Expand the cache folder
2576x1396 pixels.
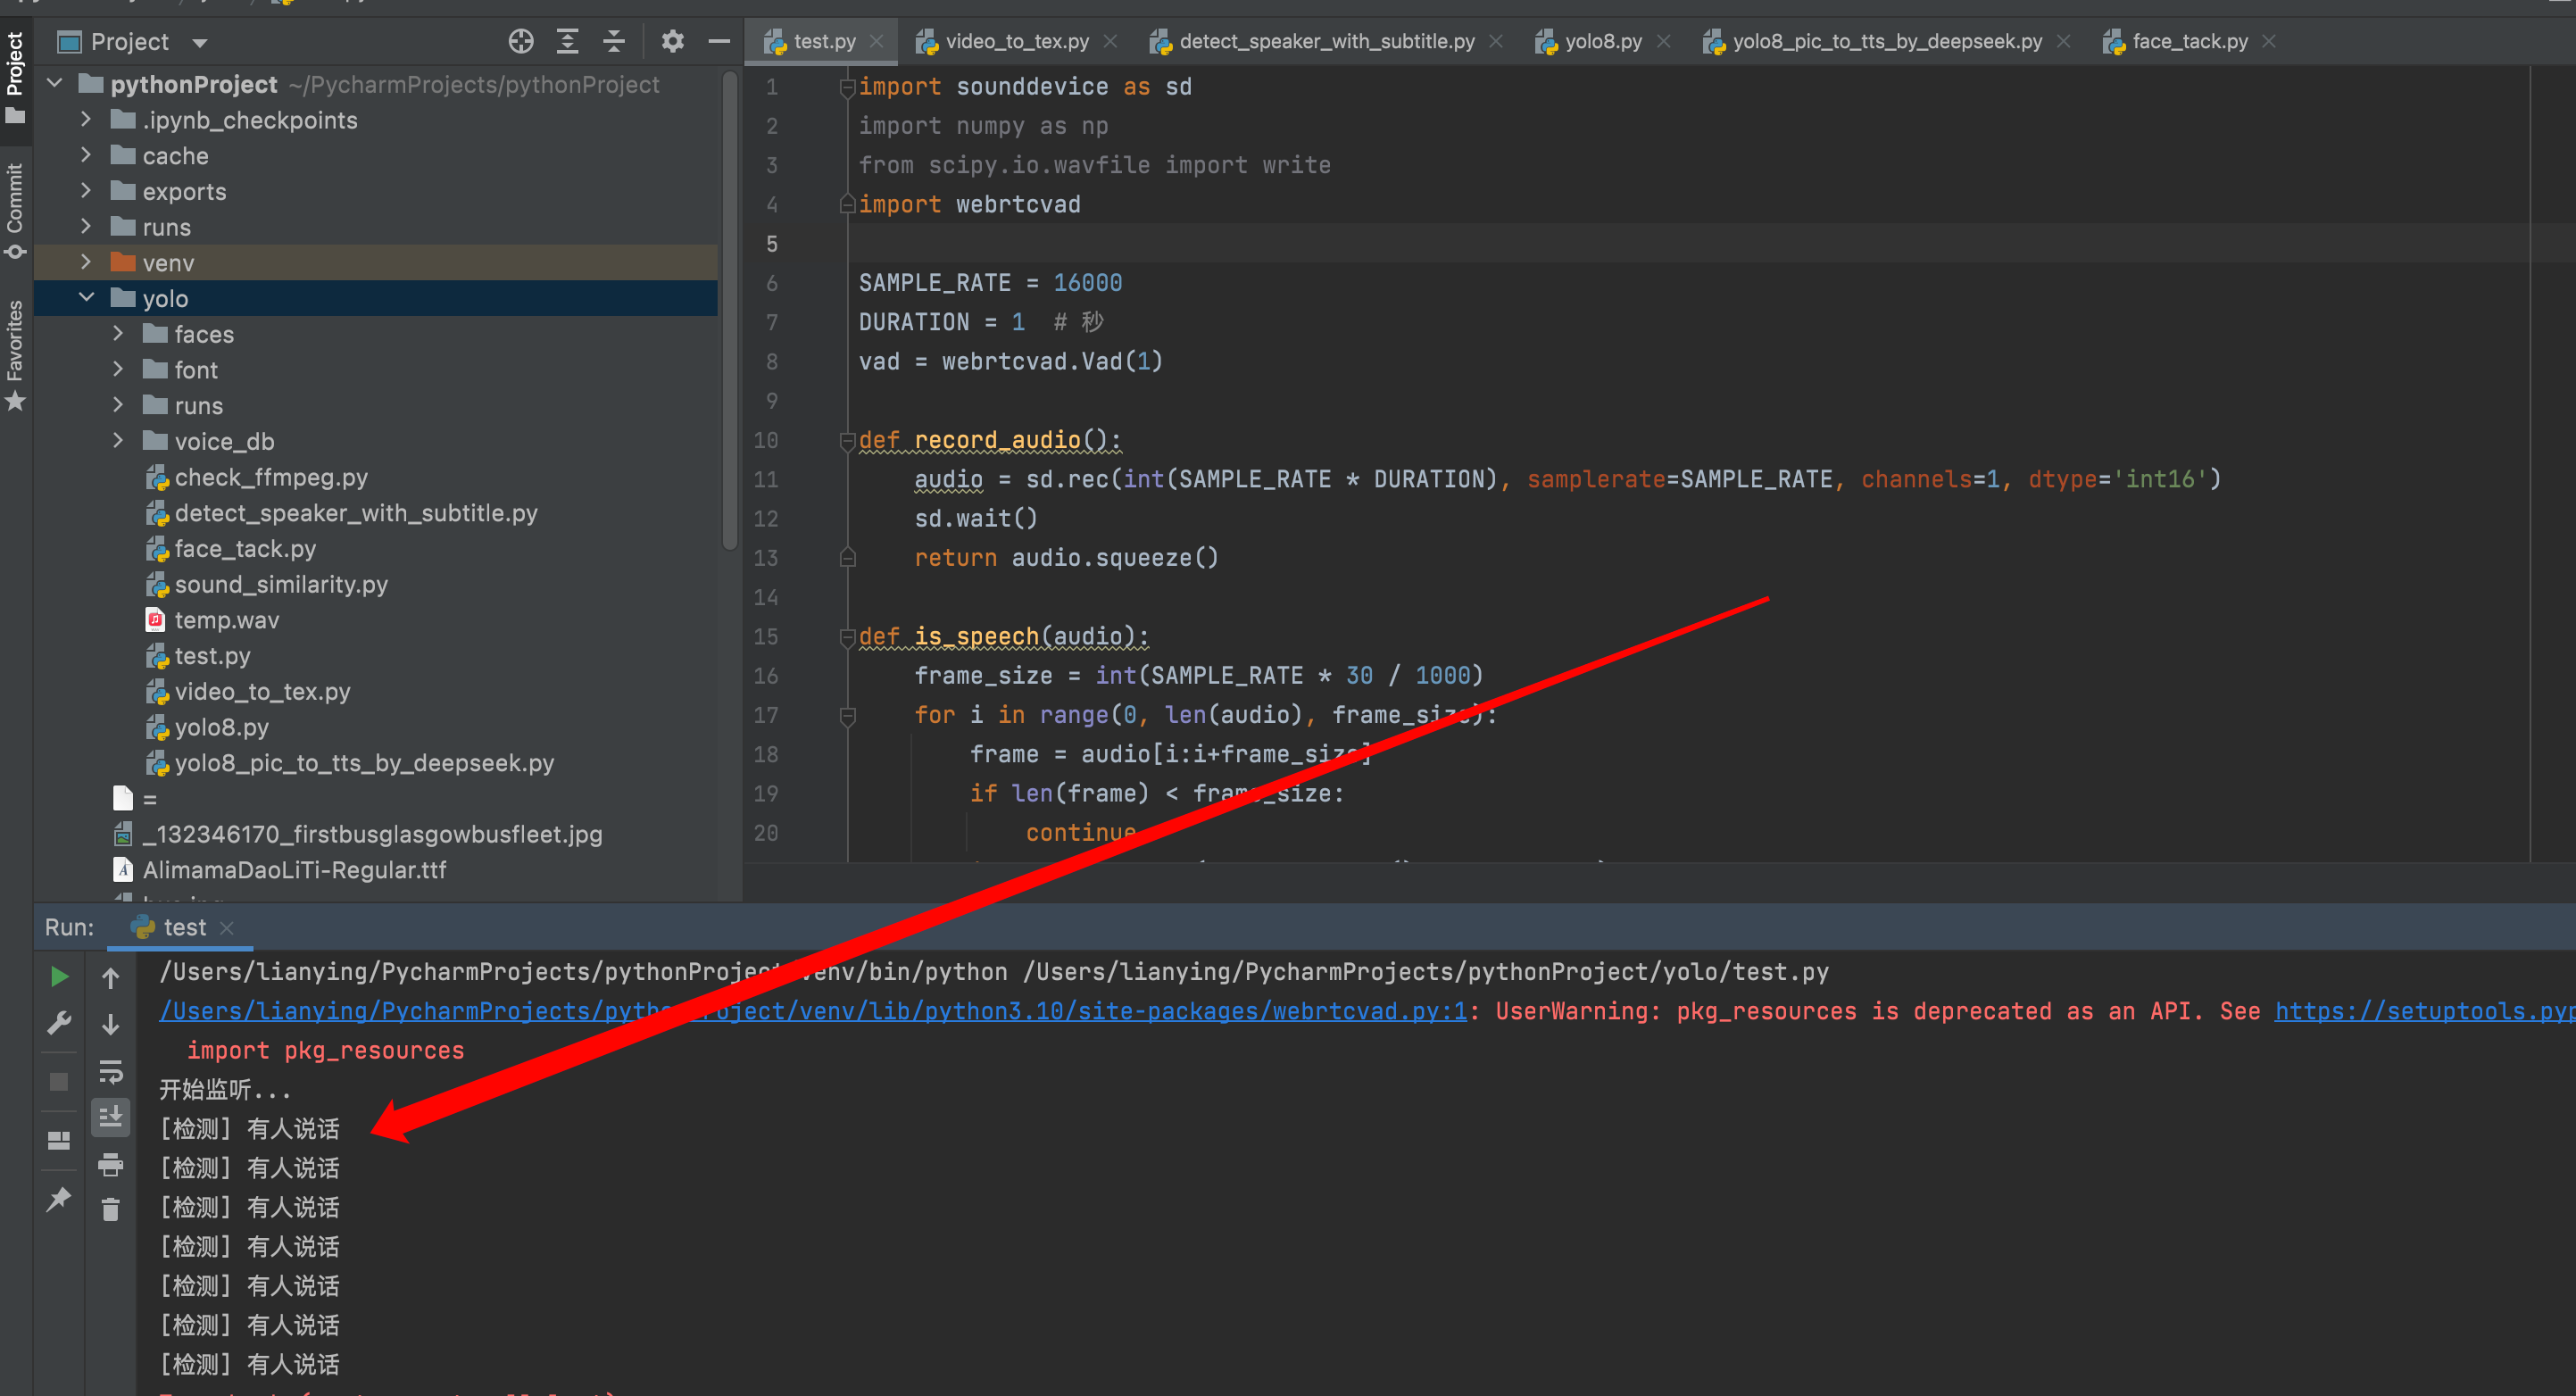click(86, 155)
